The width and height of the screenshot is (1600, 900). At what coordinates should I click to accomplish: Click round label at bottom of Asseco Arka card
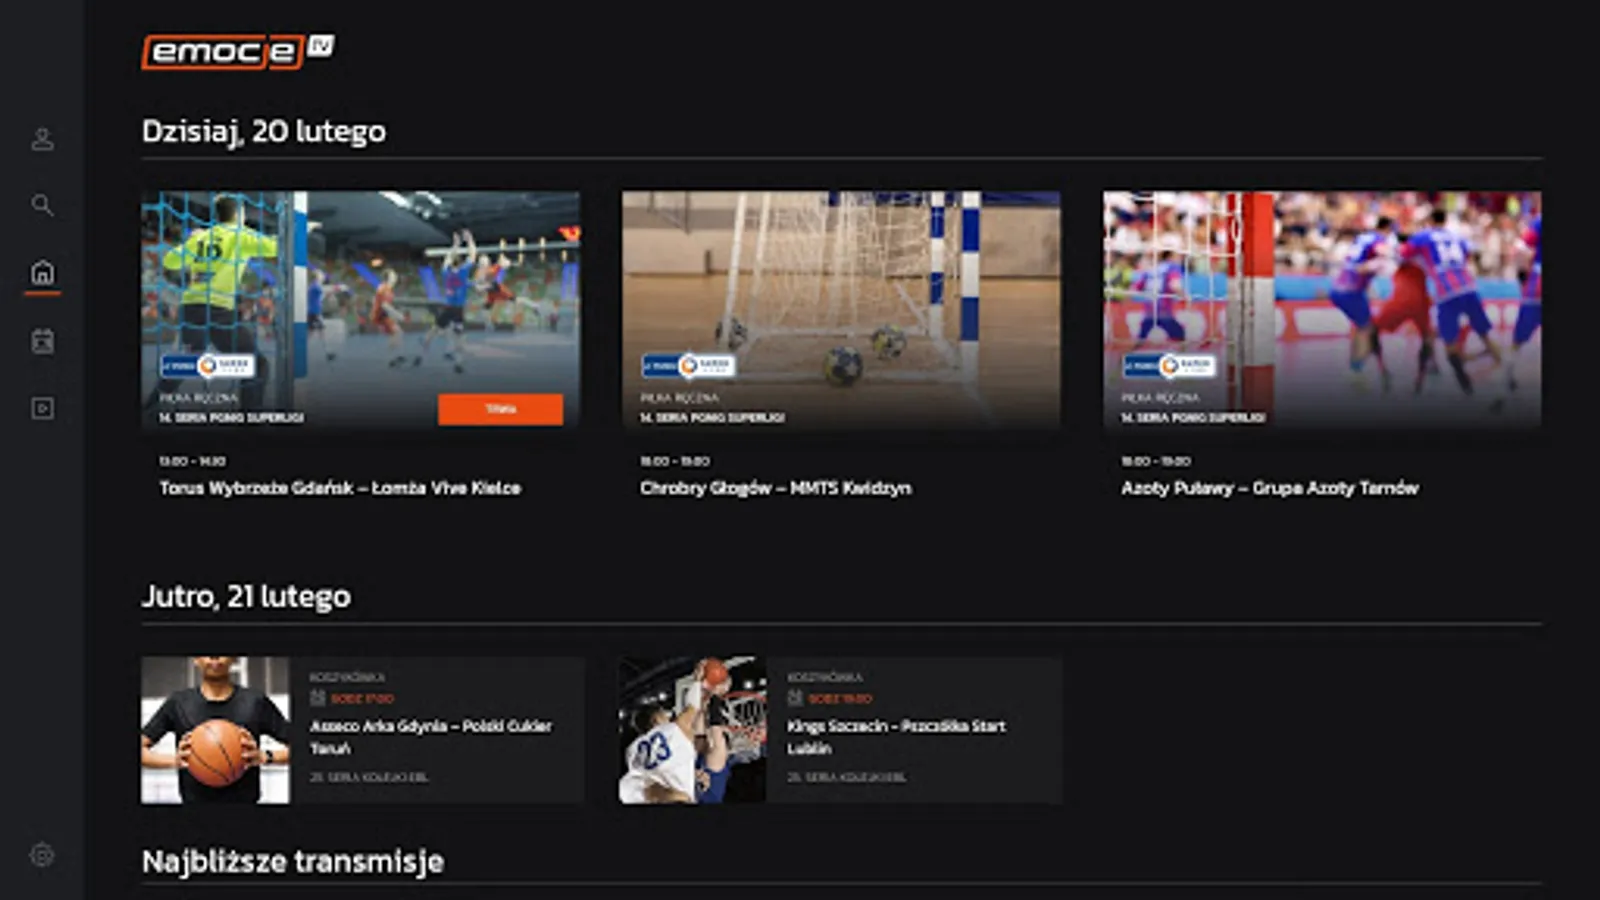[x=369, y=777]
